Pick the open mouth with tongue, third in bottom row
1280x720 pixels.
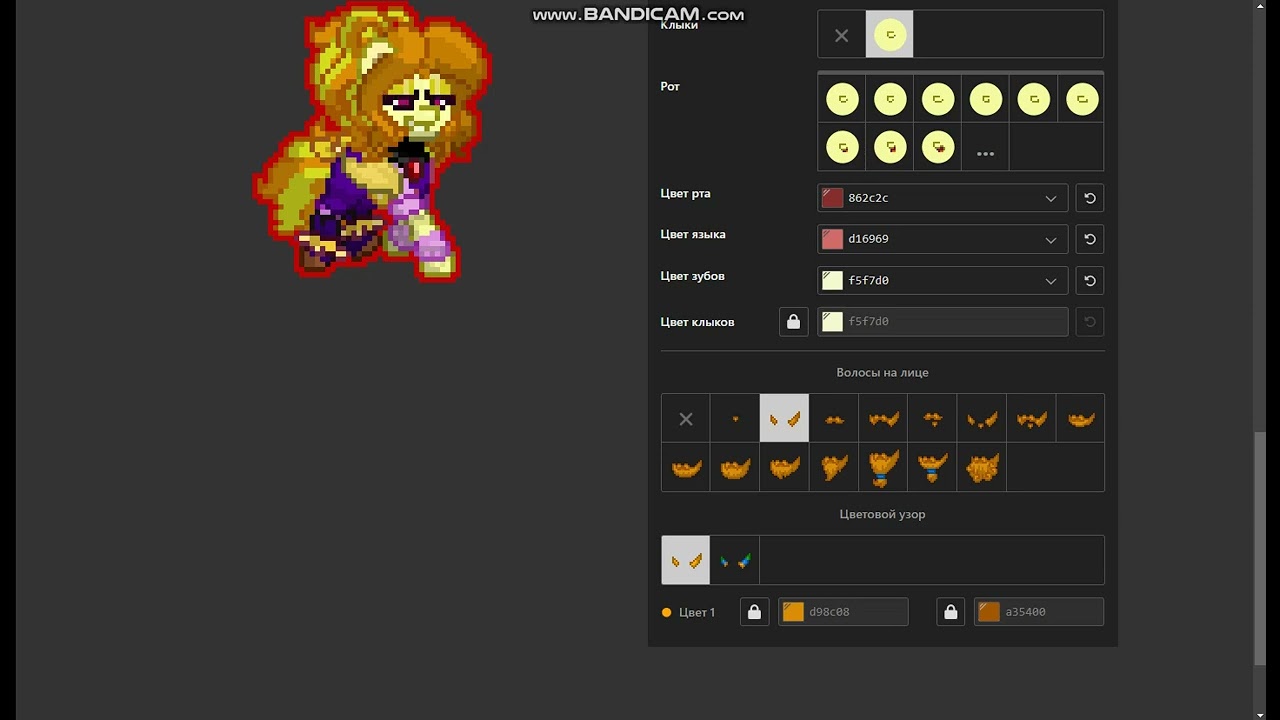point(938,147)
